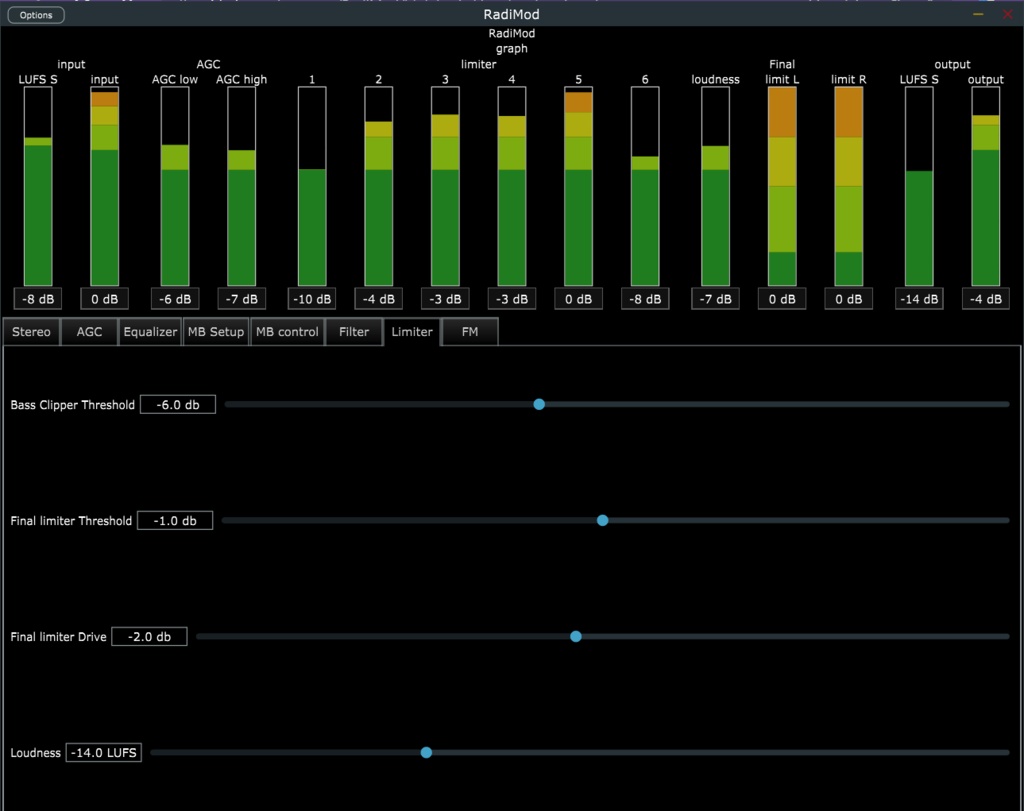Switch to the AGC tab
Image resolution: width=1024 pixels, height=811 pixels.
tap(89, 332)
